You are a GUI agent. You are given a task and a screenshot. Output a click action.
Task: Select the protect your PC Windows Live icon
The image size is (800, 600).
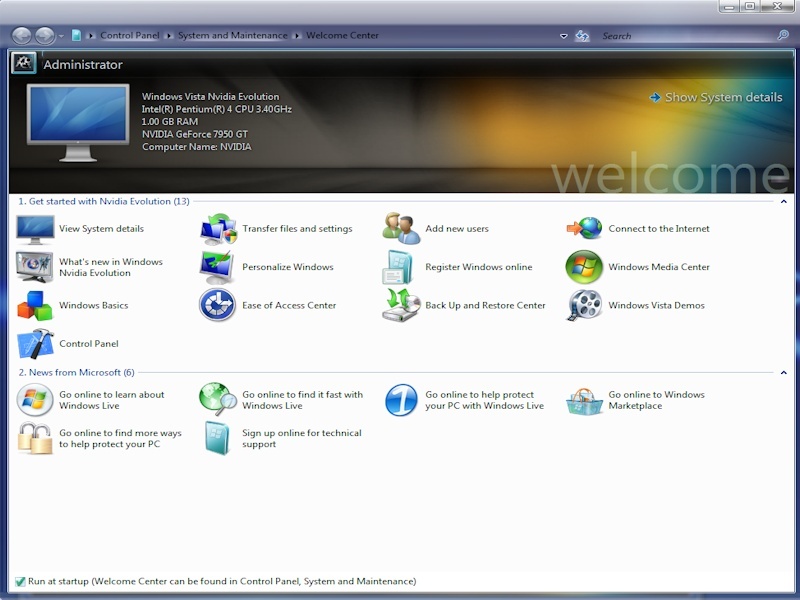coord(401,400)
